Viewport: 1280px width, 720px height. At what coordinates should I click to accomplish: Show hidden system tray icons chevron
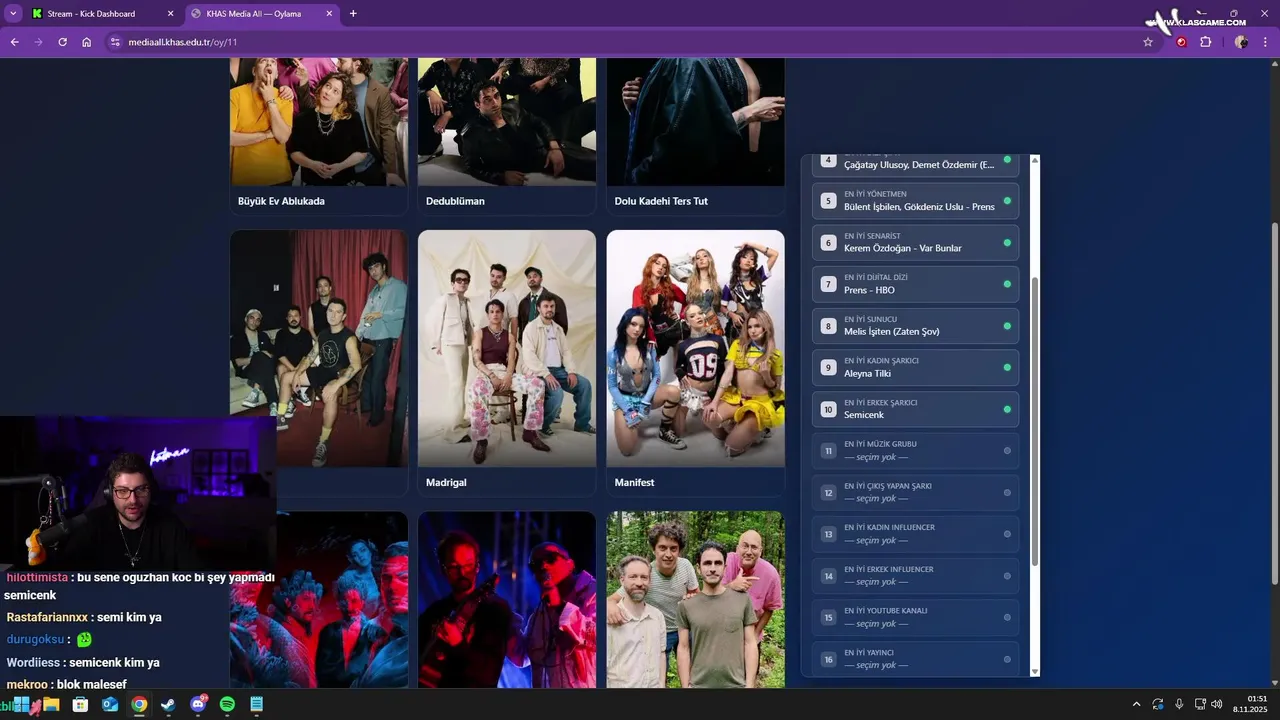(1136, 705)
